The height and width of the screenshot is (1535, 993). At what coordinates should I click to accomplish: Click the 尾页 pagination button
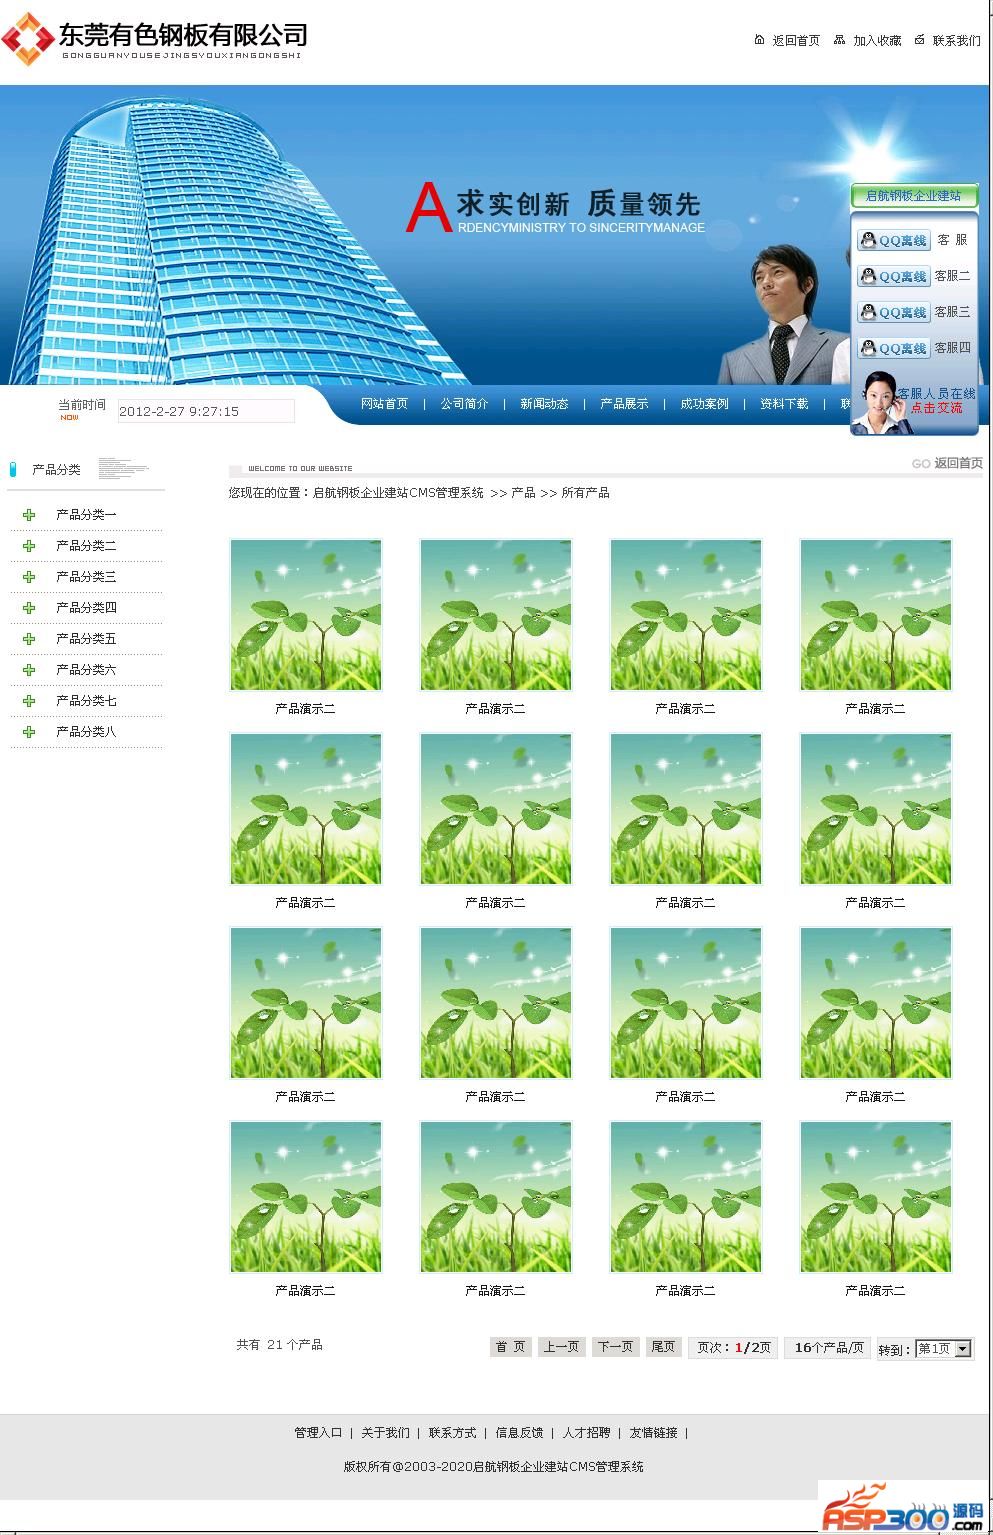[x=663, y=1347]
